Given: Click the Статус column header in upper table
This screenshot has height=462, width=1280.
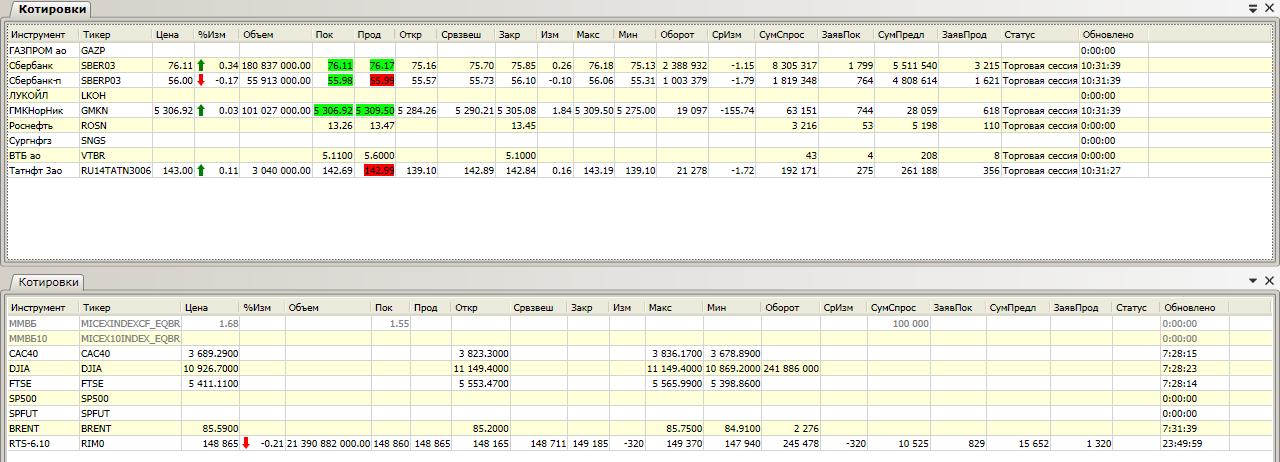Looking at the screenshot, I should click(1039, 34).
